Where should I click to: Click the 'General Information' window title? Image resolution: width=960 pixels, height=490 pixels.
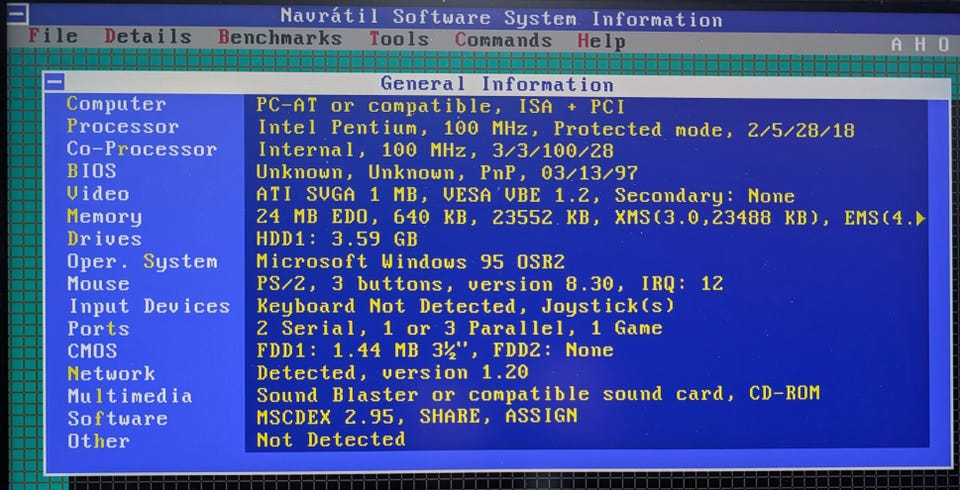coord(497,83)
